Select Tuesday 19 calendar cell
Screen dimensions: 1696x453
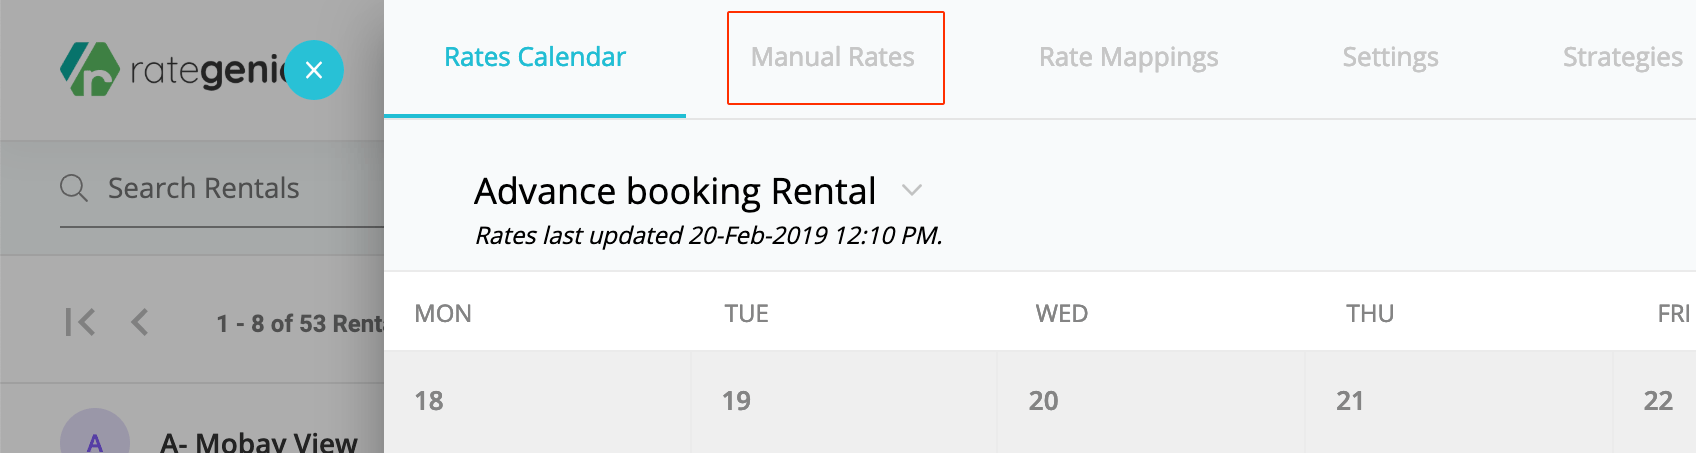pyautogui.click(x=844, y=402)
